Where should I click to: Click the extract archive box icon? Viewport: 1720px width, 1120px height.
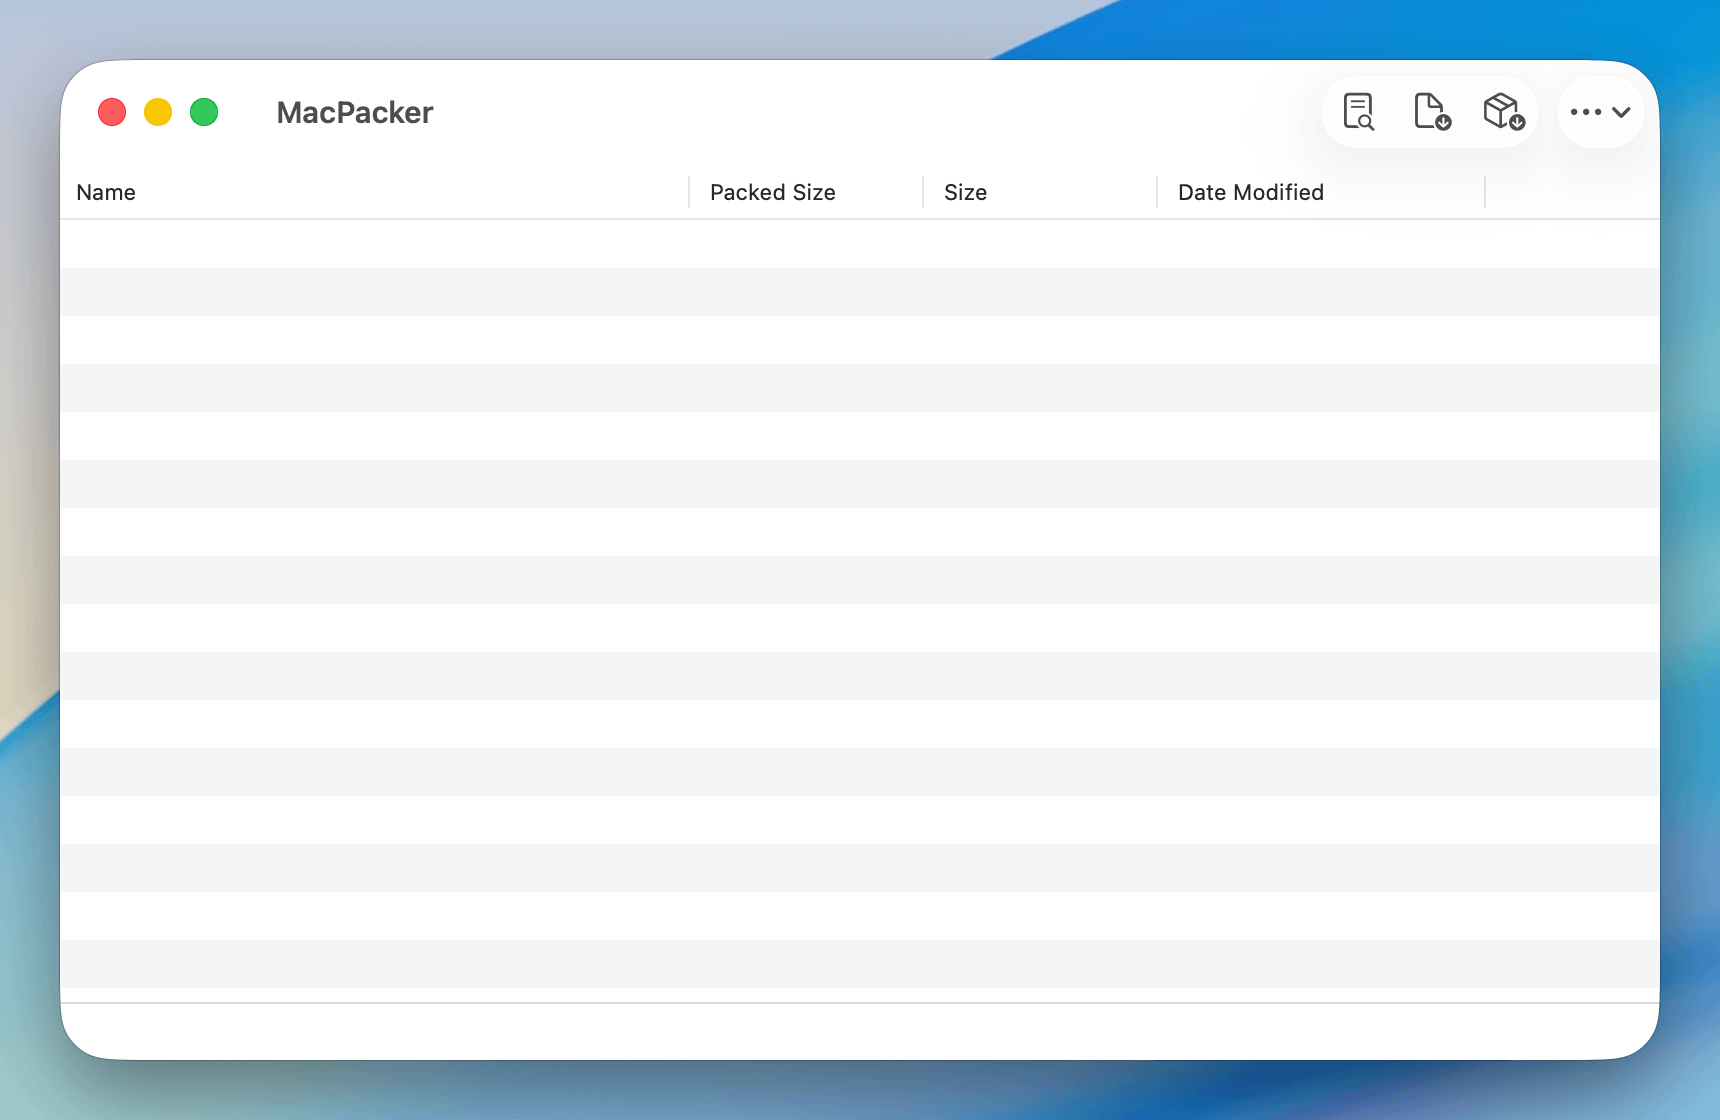click(x=1504, y=112)
